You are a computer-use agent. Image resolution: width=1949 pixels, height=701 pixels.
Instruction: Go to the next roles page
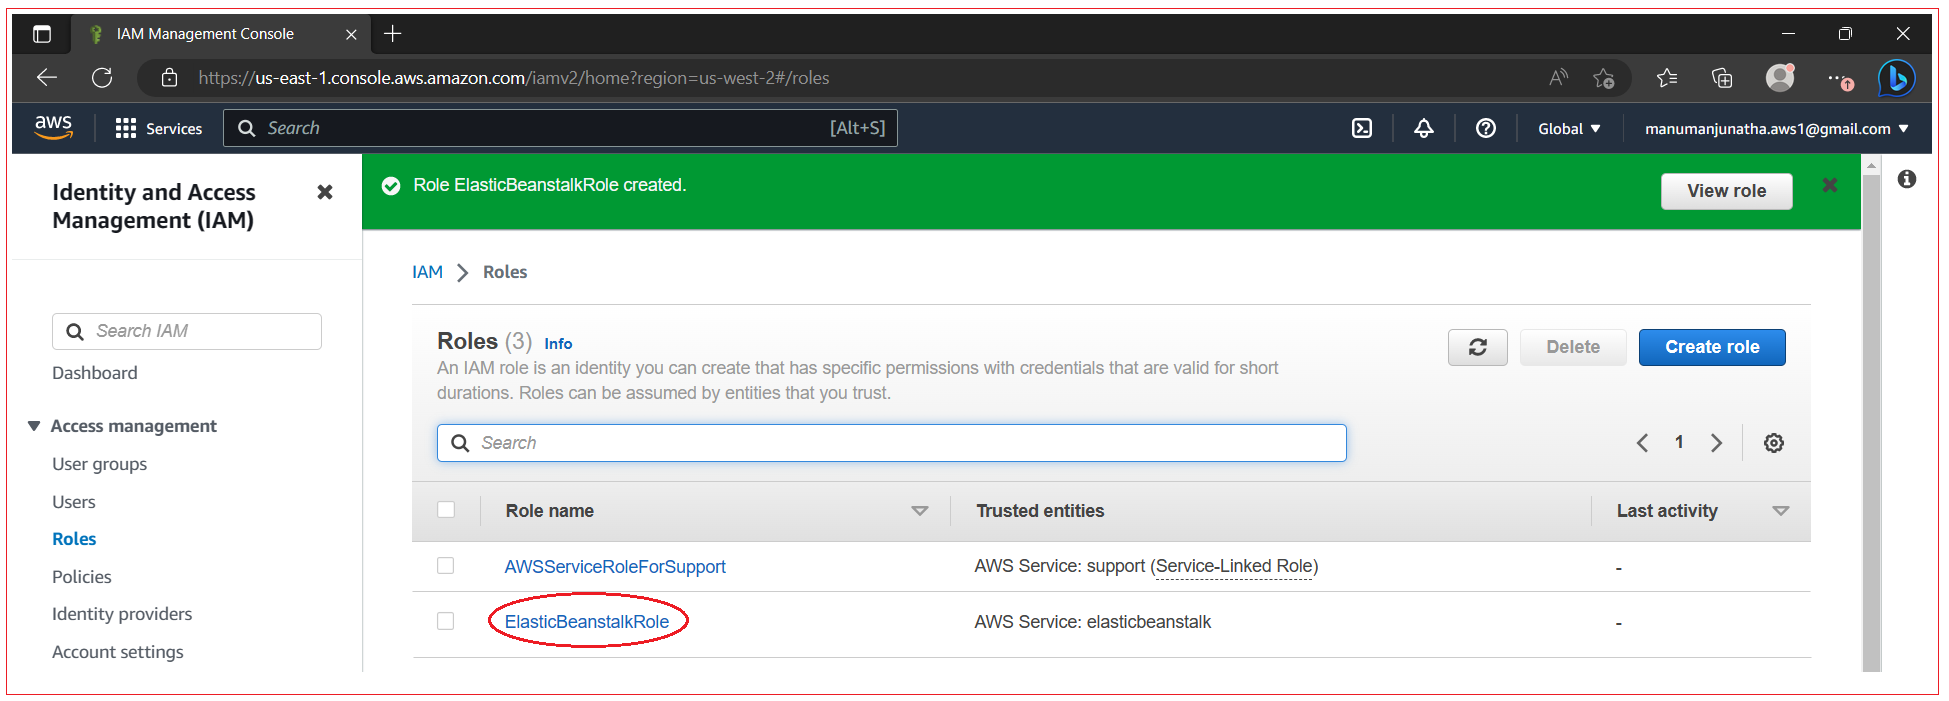[x=1716, y=443]
